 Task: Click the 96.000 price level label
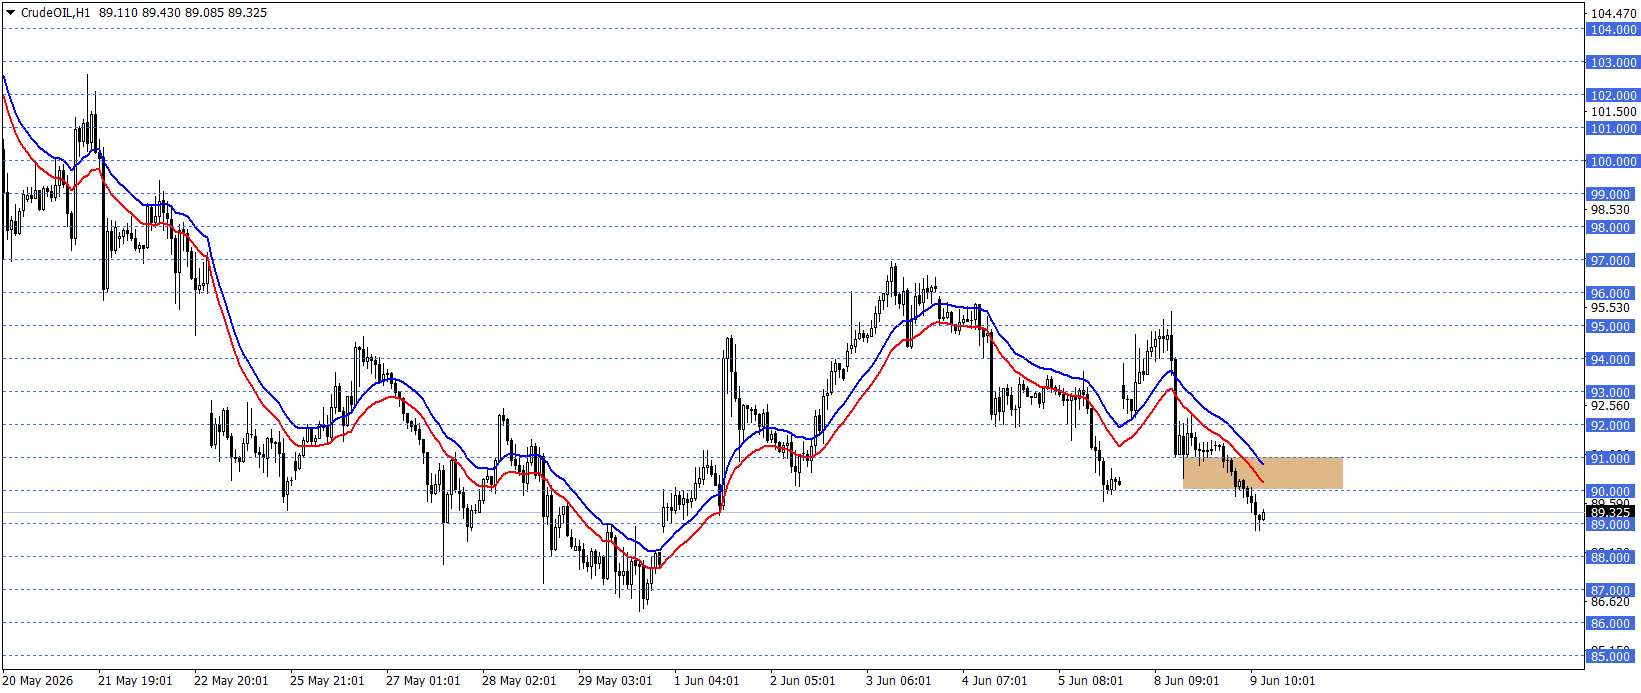pyautogui.click(x=1613, y=294)
